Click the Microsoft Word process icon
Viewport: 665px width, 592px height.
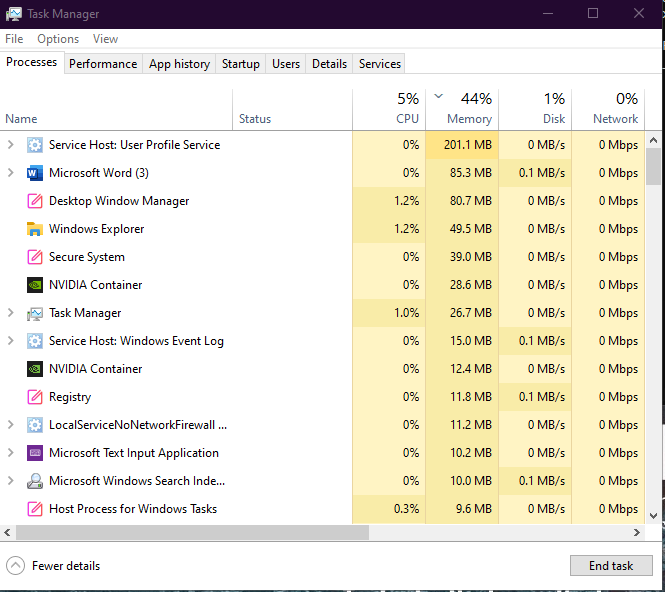click(x=35, y=173)
